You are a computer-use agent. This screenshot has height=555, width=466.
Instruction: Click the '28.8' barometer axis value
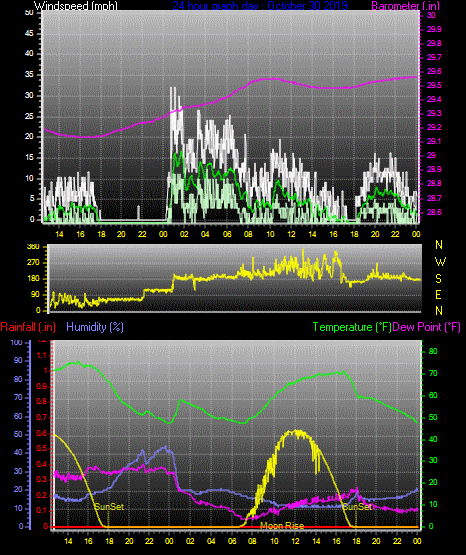click(434, 184)
